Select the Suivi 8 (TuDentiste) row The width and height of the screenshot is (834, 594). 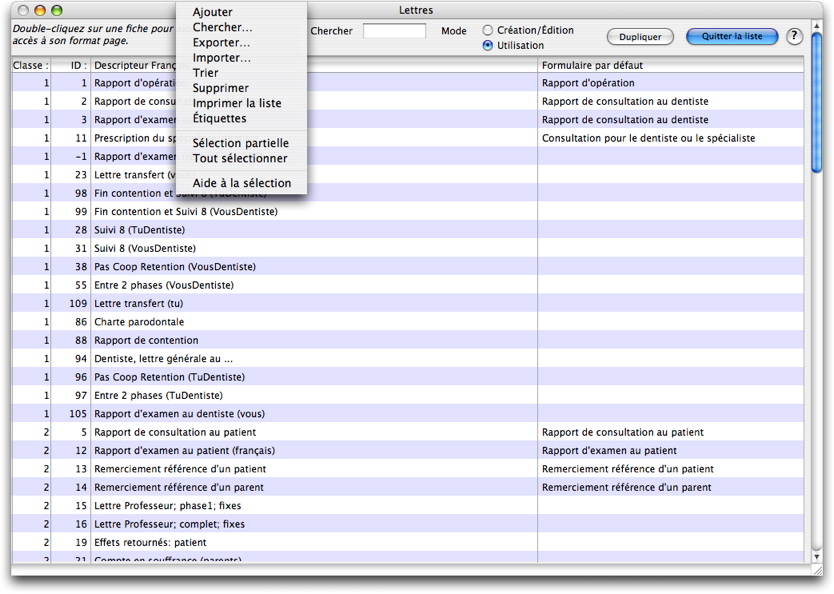click(x=407, y=230)
